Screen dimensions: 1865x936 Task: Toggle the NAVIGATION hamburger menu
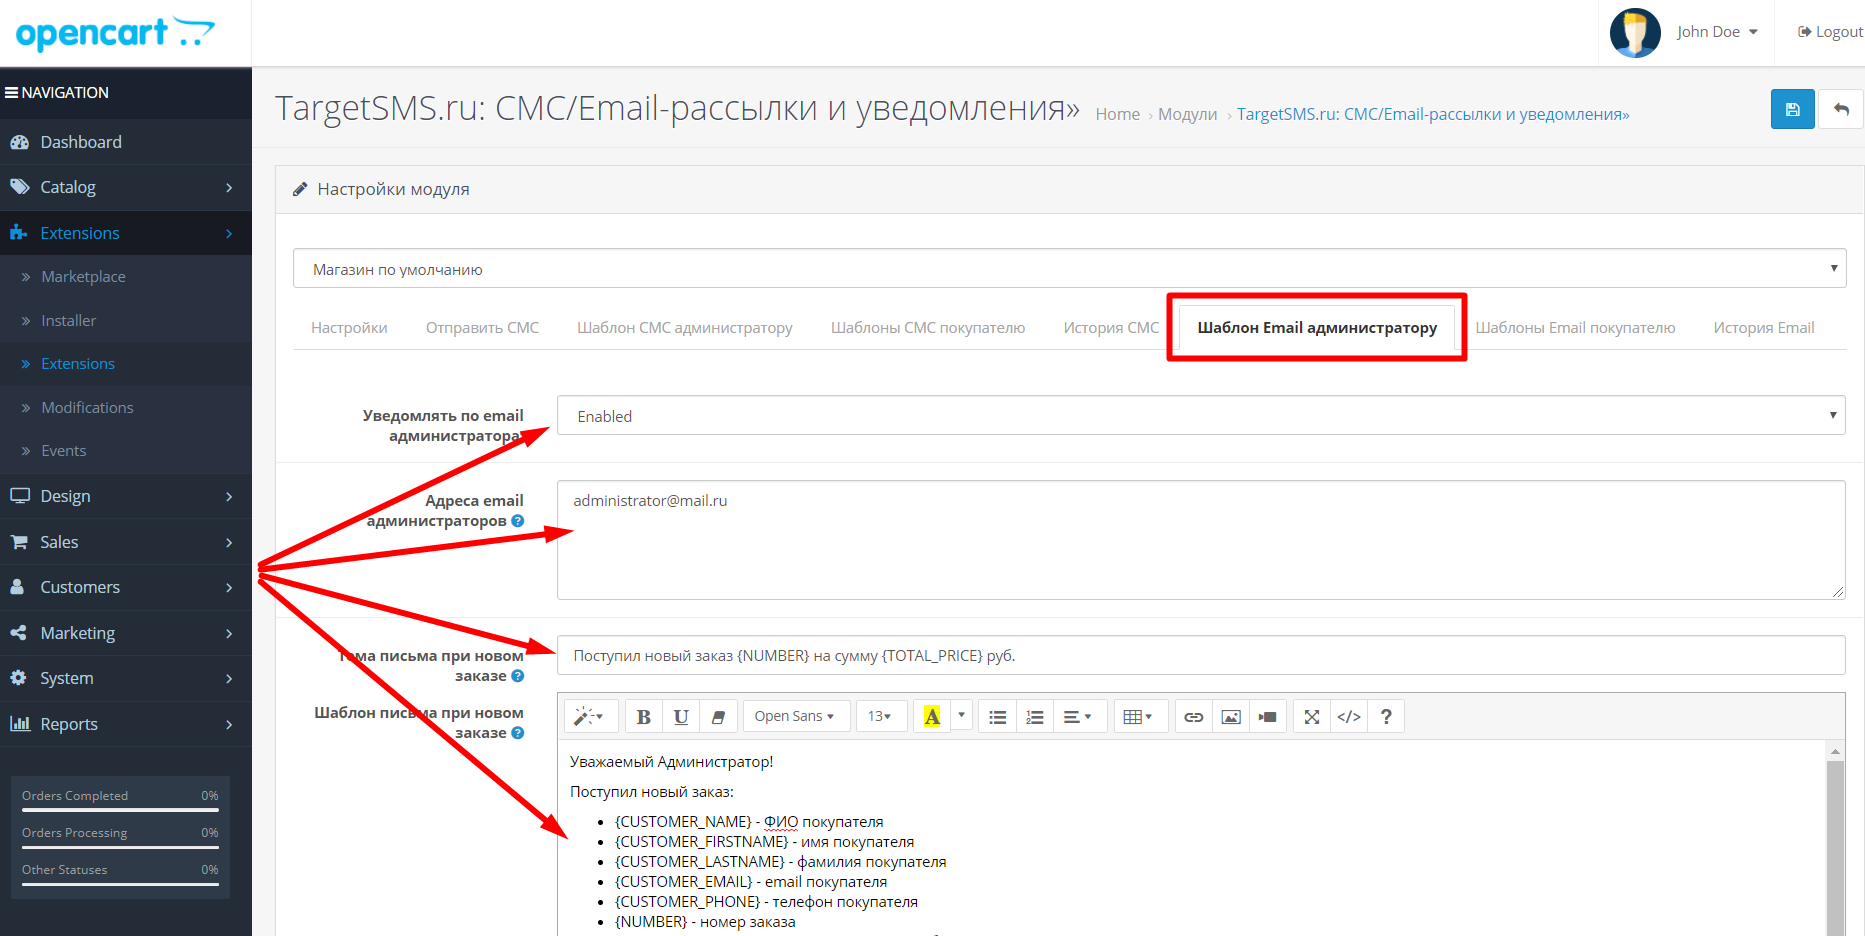(x=57, y=92)
